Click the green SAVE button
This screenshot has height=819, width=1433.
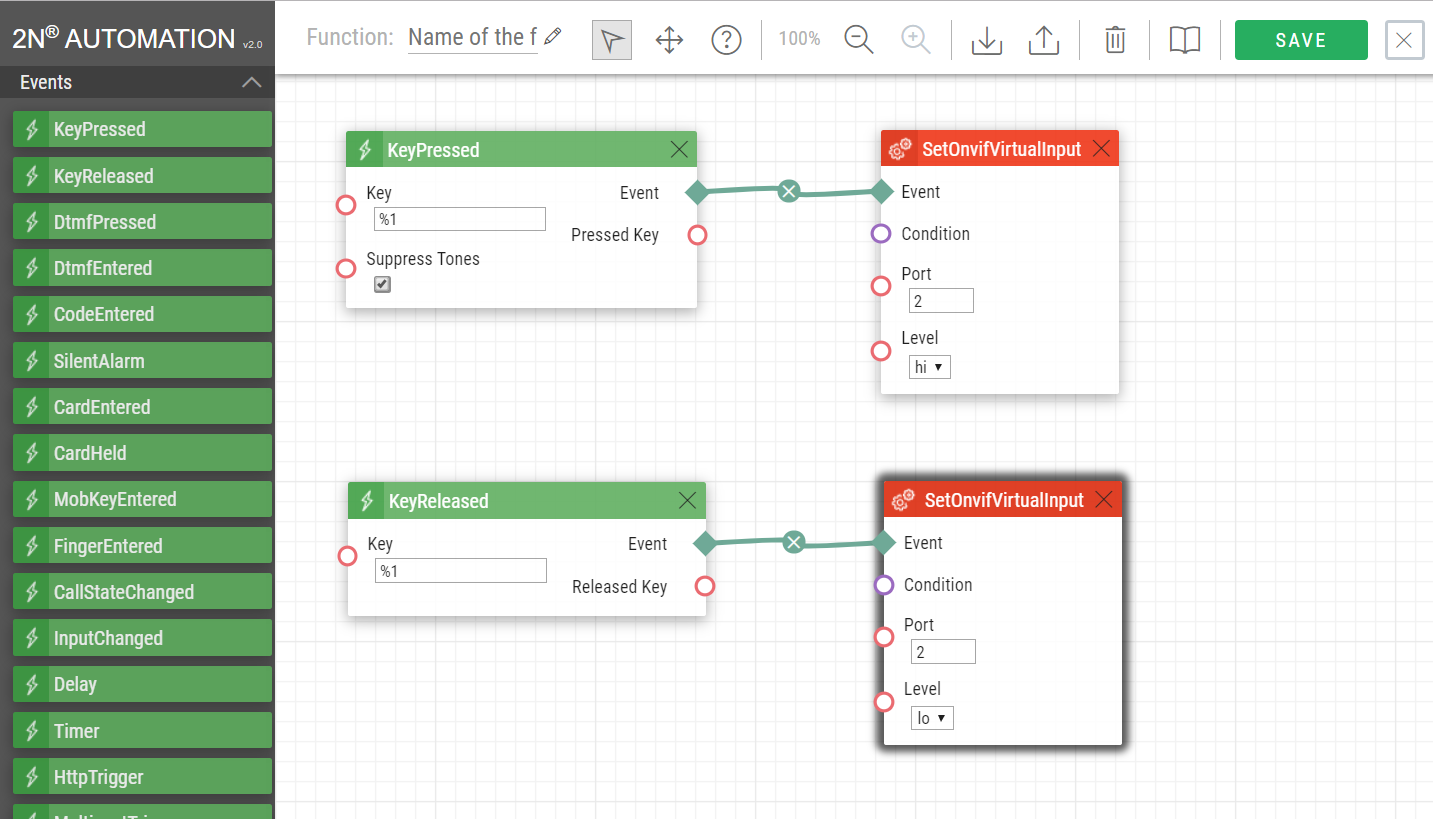click(x=1301, y=40)
